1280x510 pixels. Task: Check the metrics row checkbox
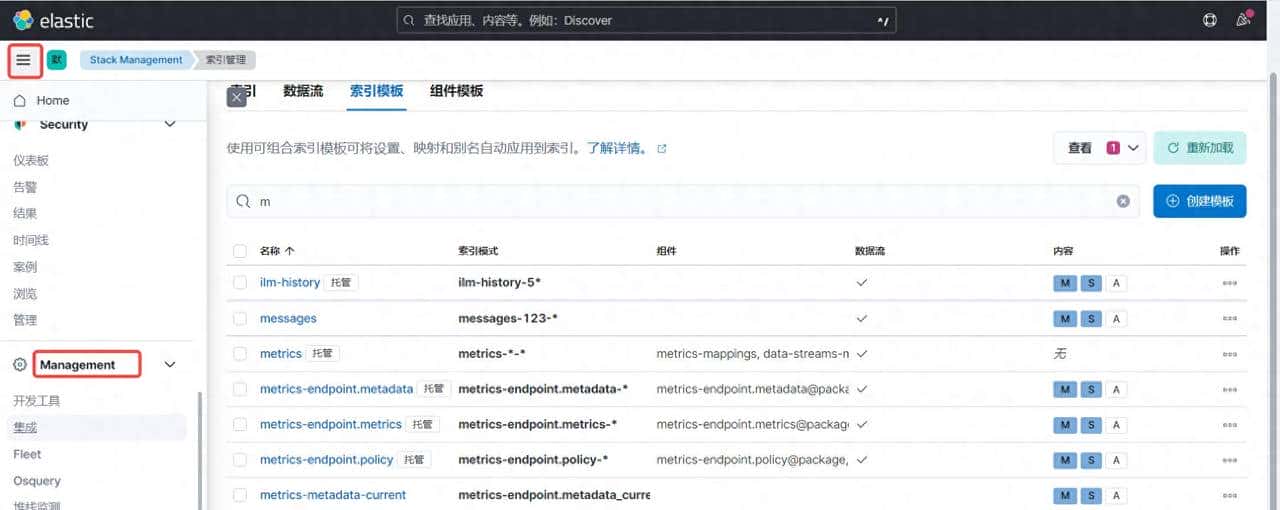(240, 354)
